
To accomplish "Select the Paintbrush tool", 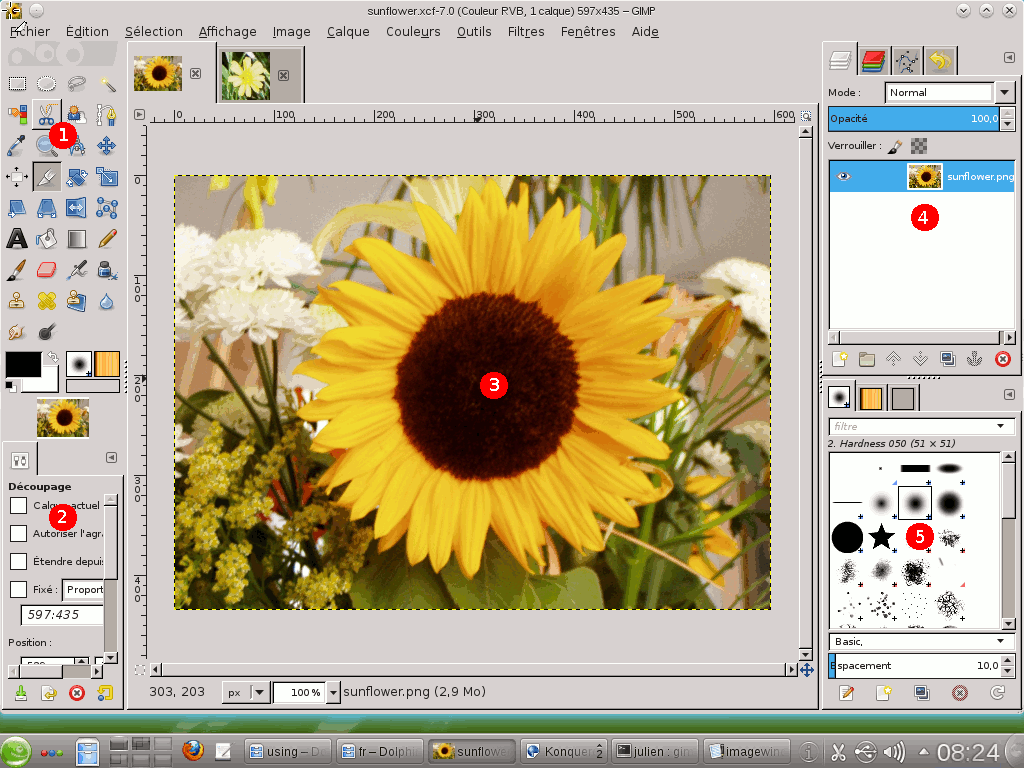I will (x=17, y=270).
